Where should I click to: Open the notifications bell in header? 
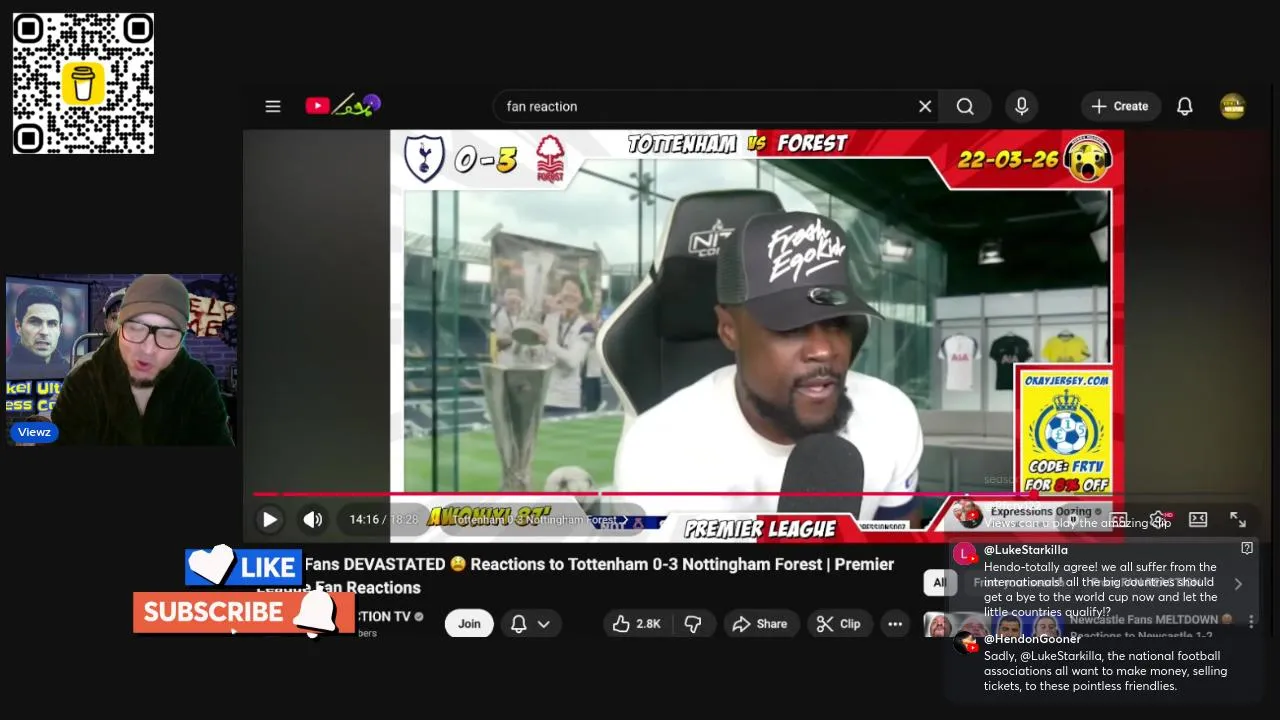(1185, 106)
